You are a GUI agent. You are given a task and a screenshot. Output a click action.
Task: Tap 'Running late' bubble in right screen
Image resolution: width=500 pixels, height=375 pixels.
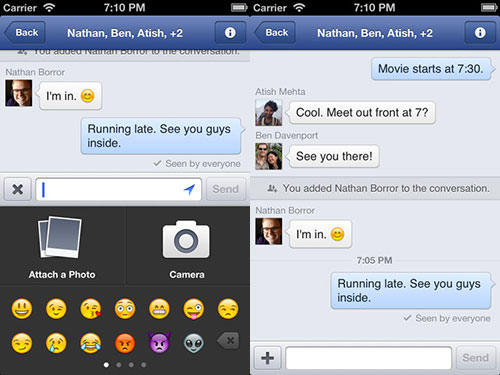412,291
